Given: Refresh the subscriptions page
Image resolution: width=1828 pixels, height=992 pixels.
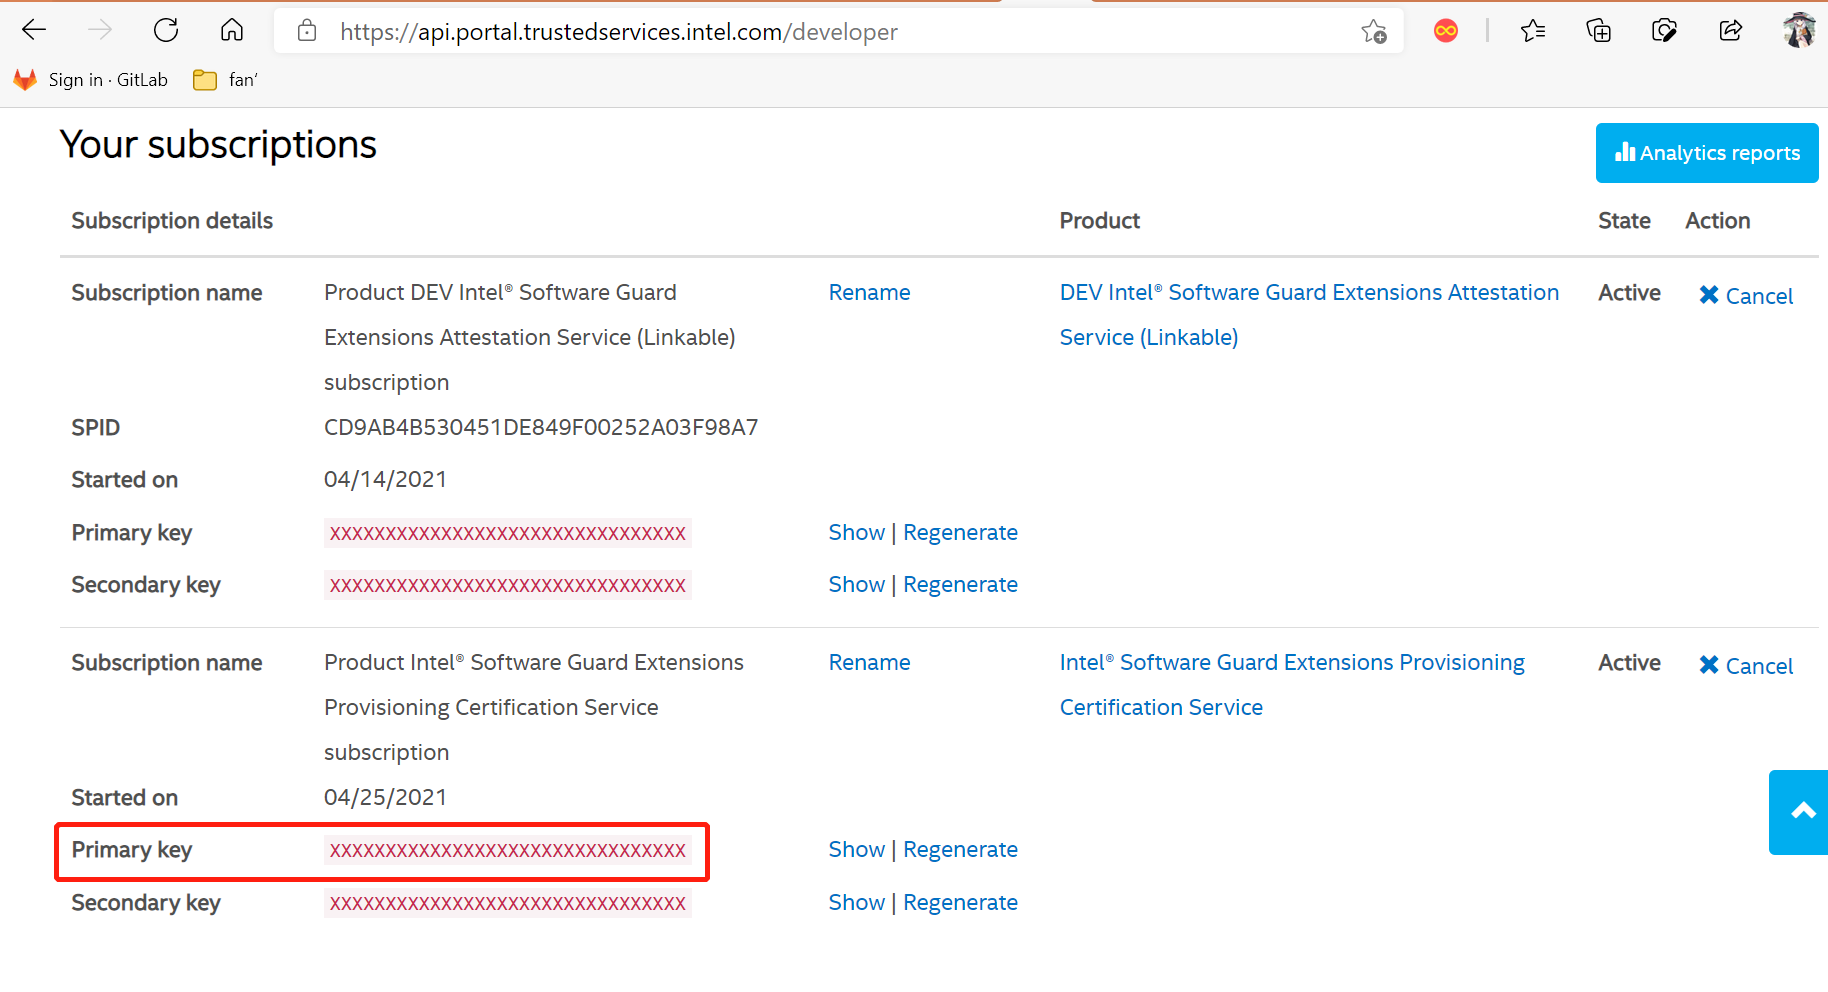Looking at the screenshot, I should (x=166, y=30).
